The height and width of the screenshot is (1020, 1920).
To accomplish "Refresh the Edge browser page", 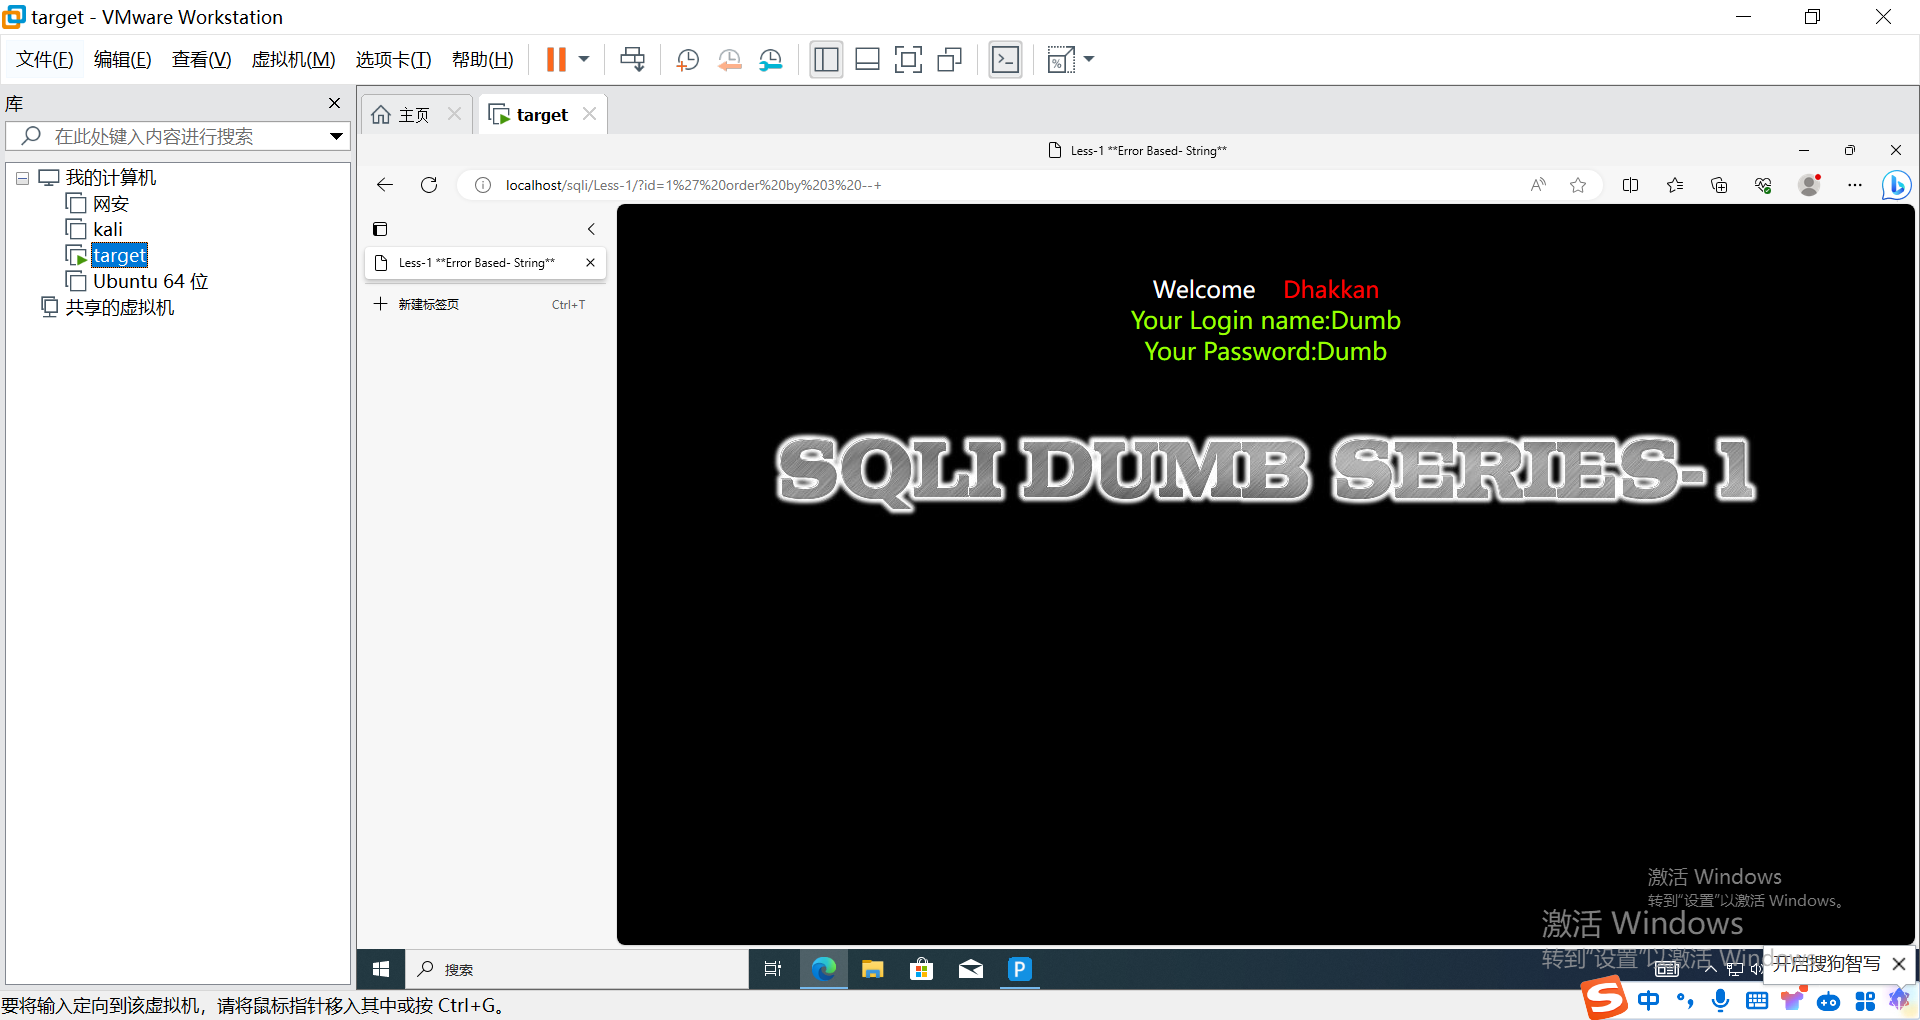I will [429, 185].
